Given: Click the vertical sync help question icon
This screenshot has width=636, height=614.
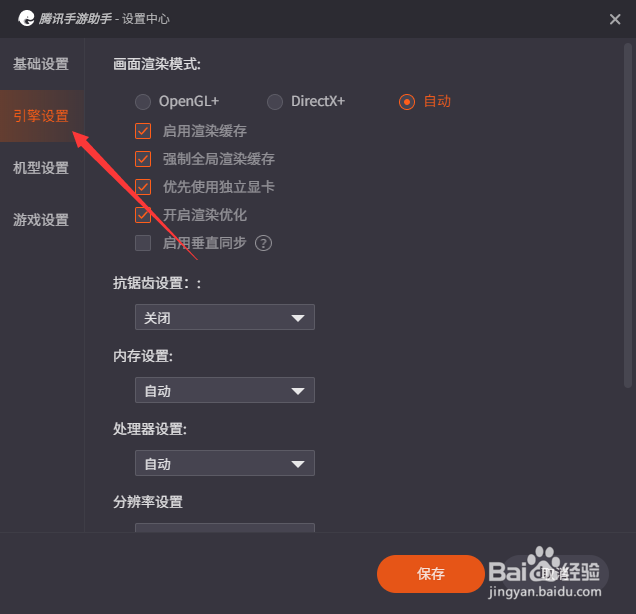Looking at the screenshot, I should click(263, 243).
